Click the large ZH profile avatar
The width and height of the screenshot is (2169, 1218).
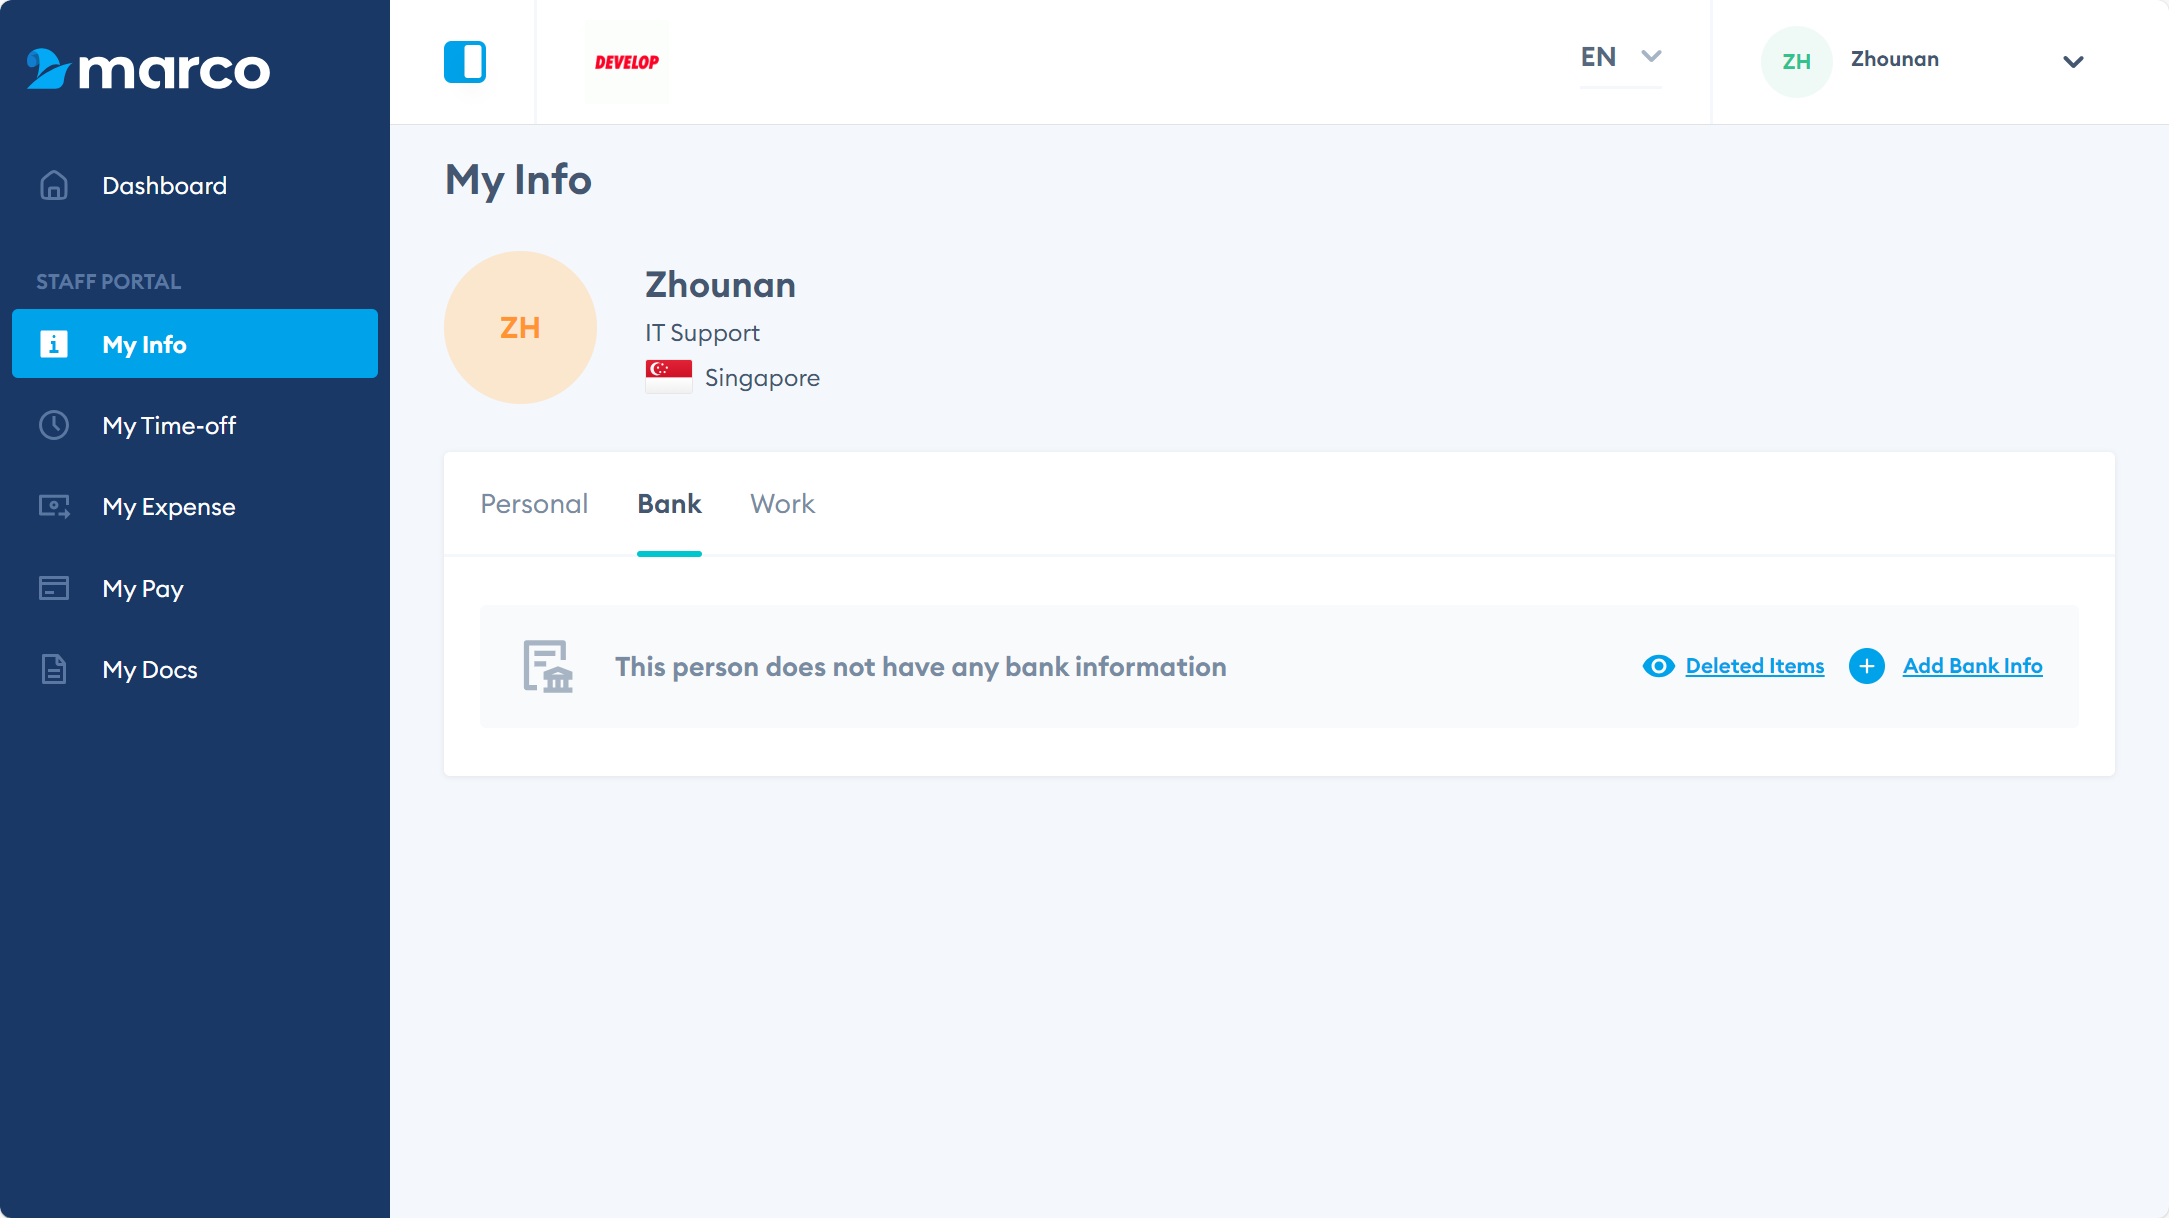[x=520, y=328]
